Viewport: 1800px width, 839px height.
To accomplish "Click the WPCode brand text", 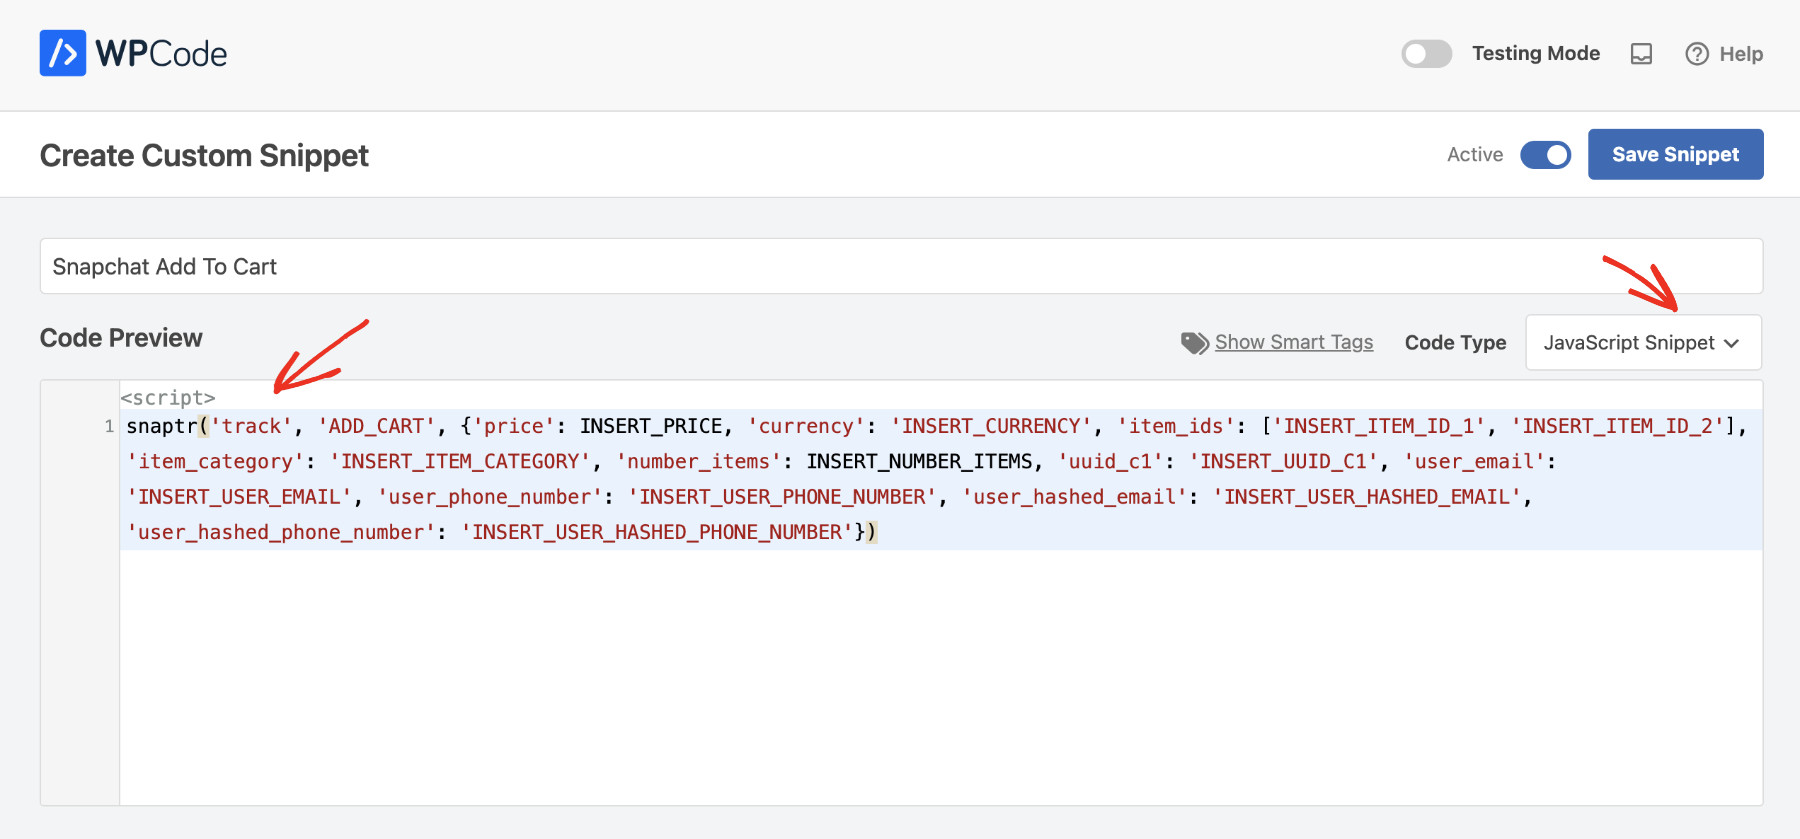I will tap(161, 54).
